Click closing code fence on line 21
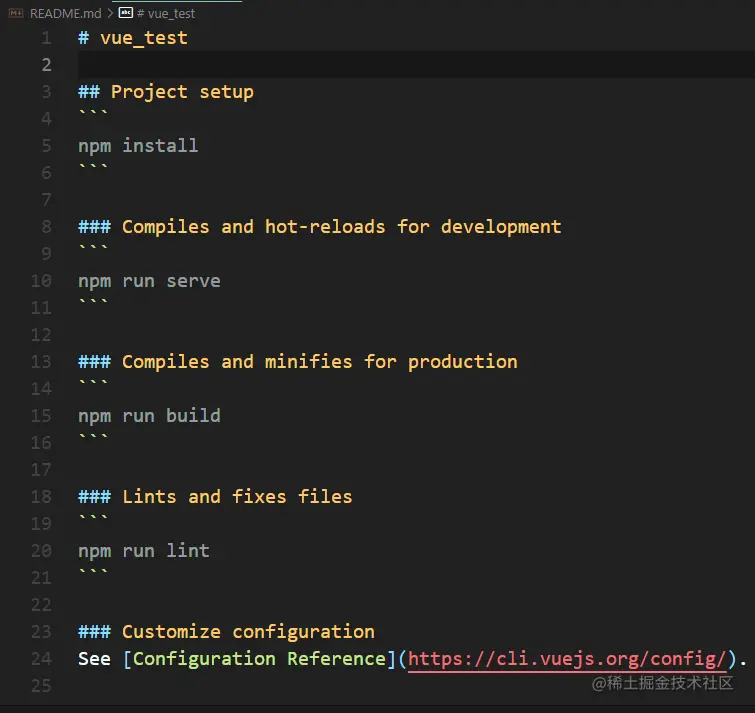The width and height of the screenshot is (755, 713). coord(93,571)
